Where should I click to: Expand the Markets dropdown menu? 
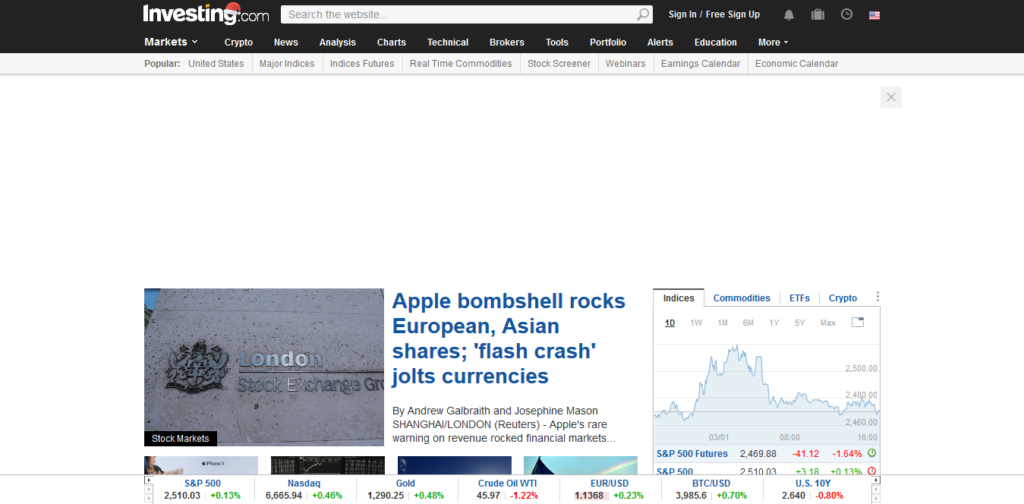(x=170, y=42)
